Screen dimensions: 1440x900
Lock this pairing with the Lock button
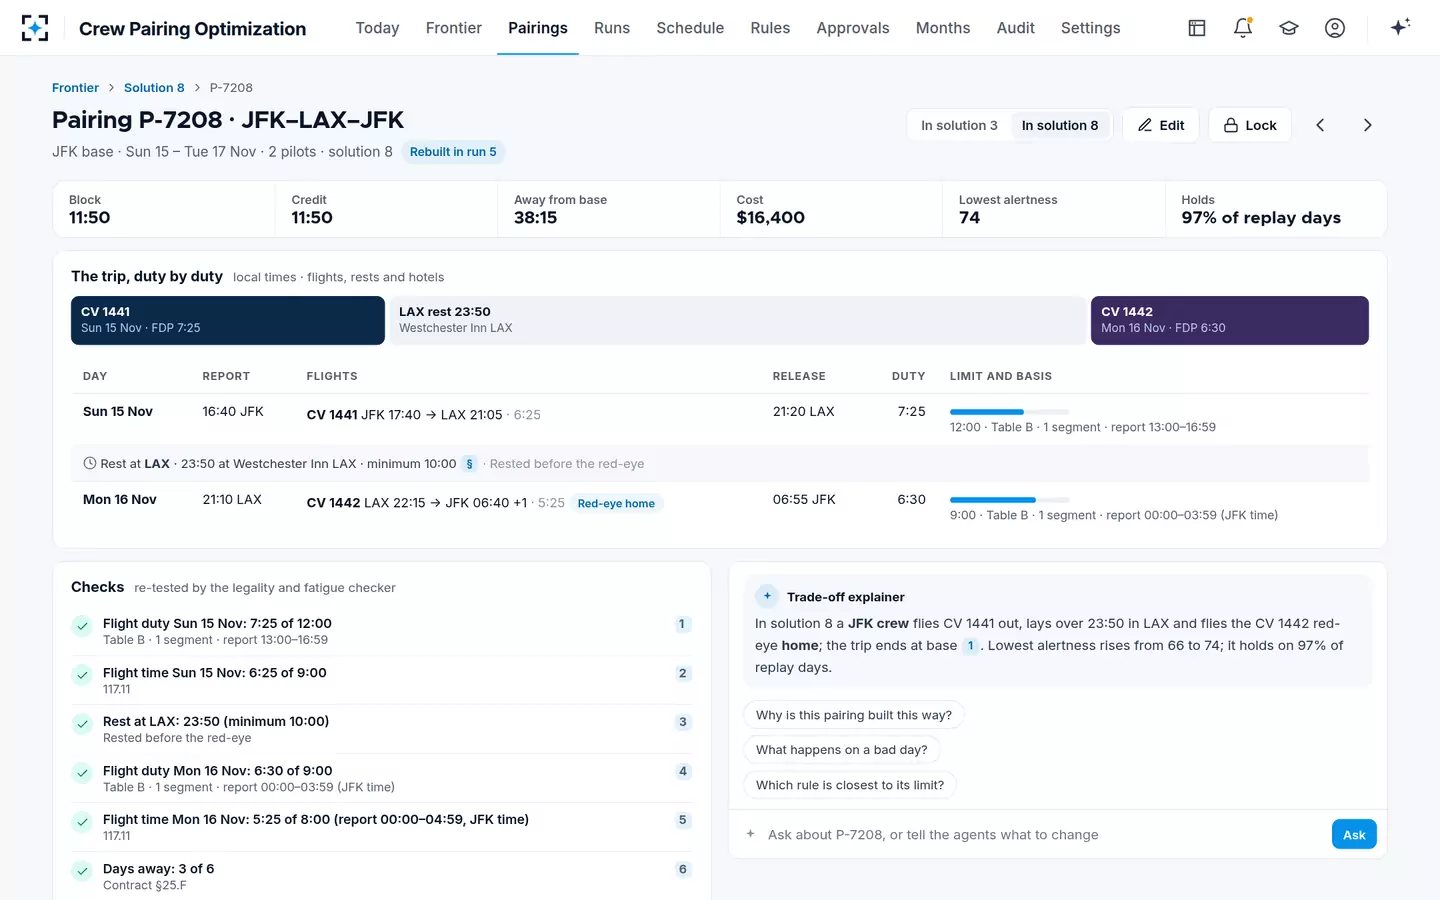1250,125
